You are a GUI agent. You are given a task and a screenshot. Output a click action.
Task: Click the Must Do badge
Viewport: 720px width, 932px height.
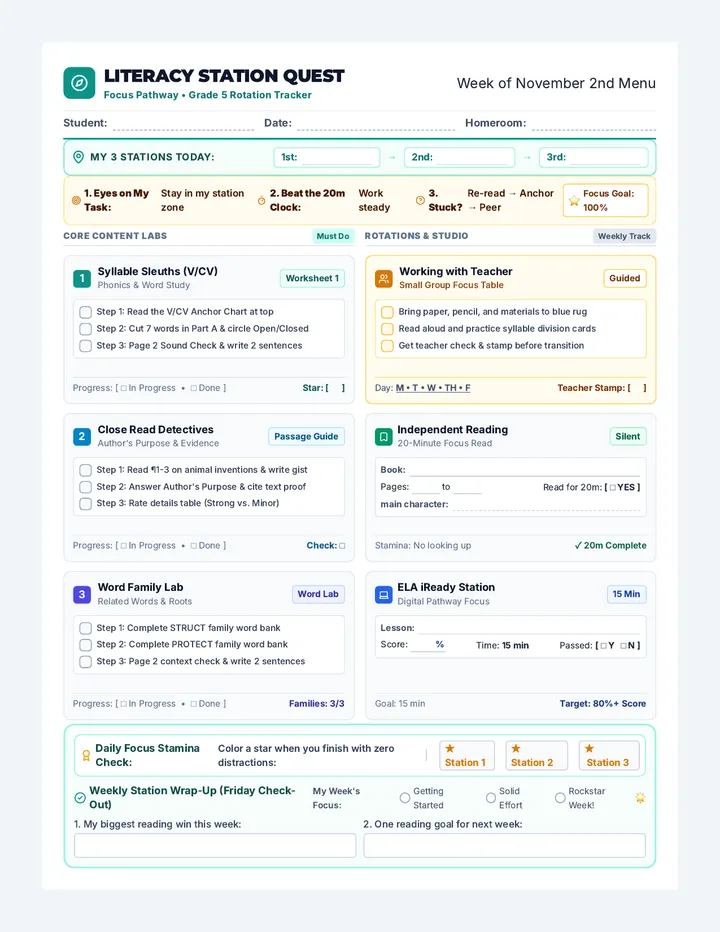click(x=333, y=236)
